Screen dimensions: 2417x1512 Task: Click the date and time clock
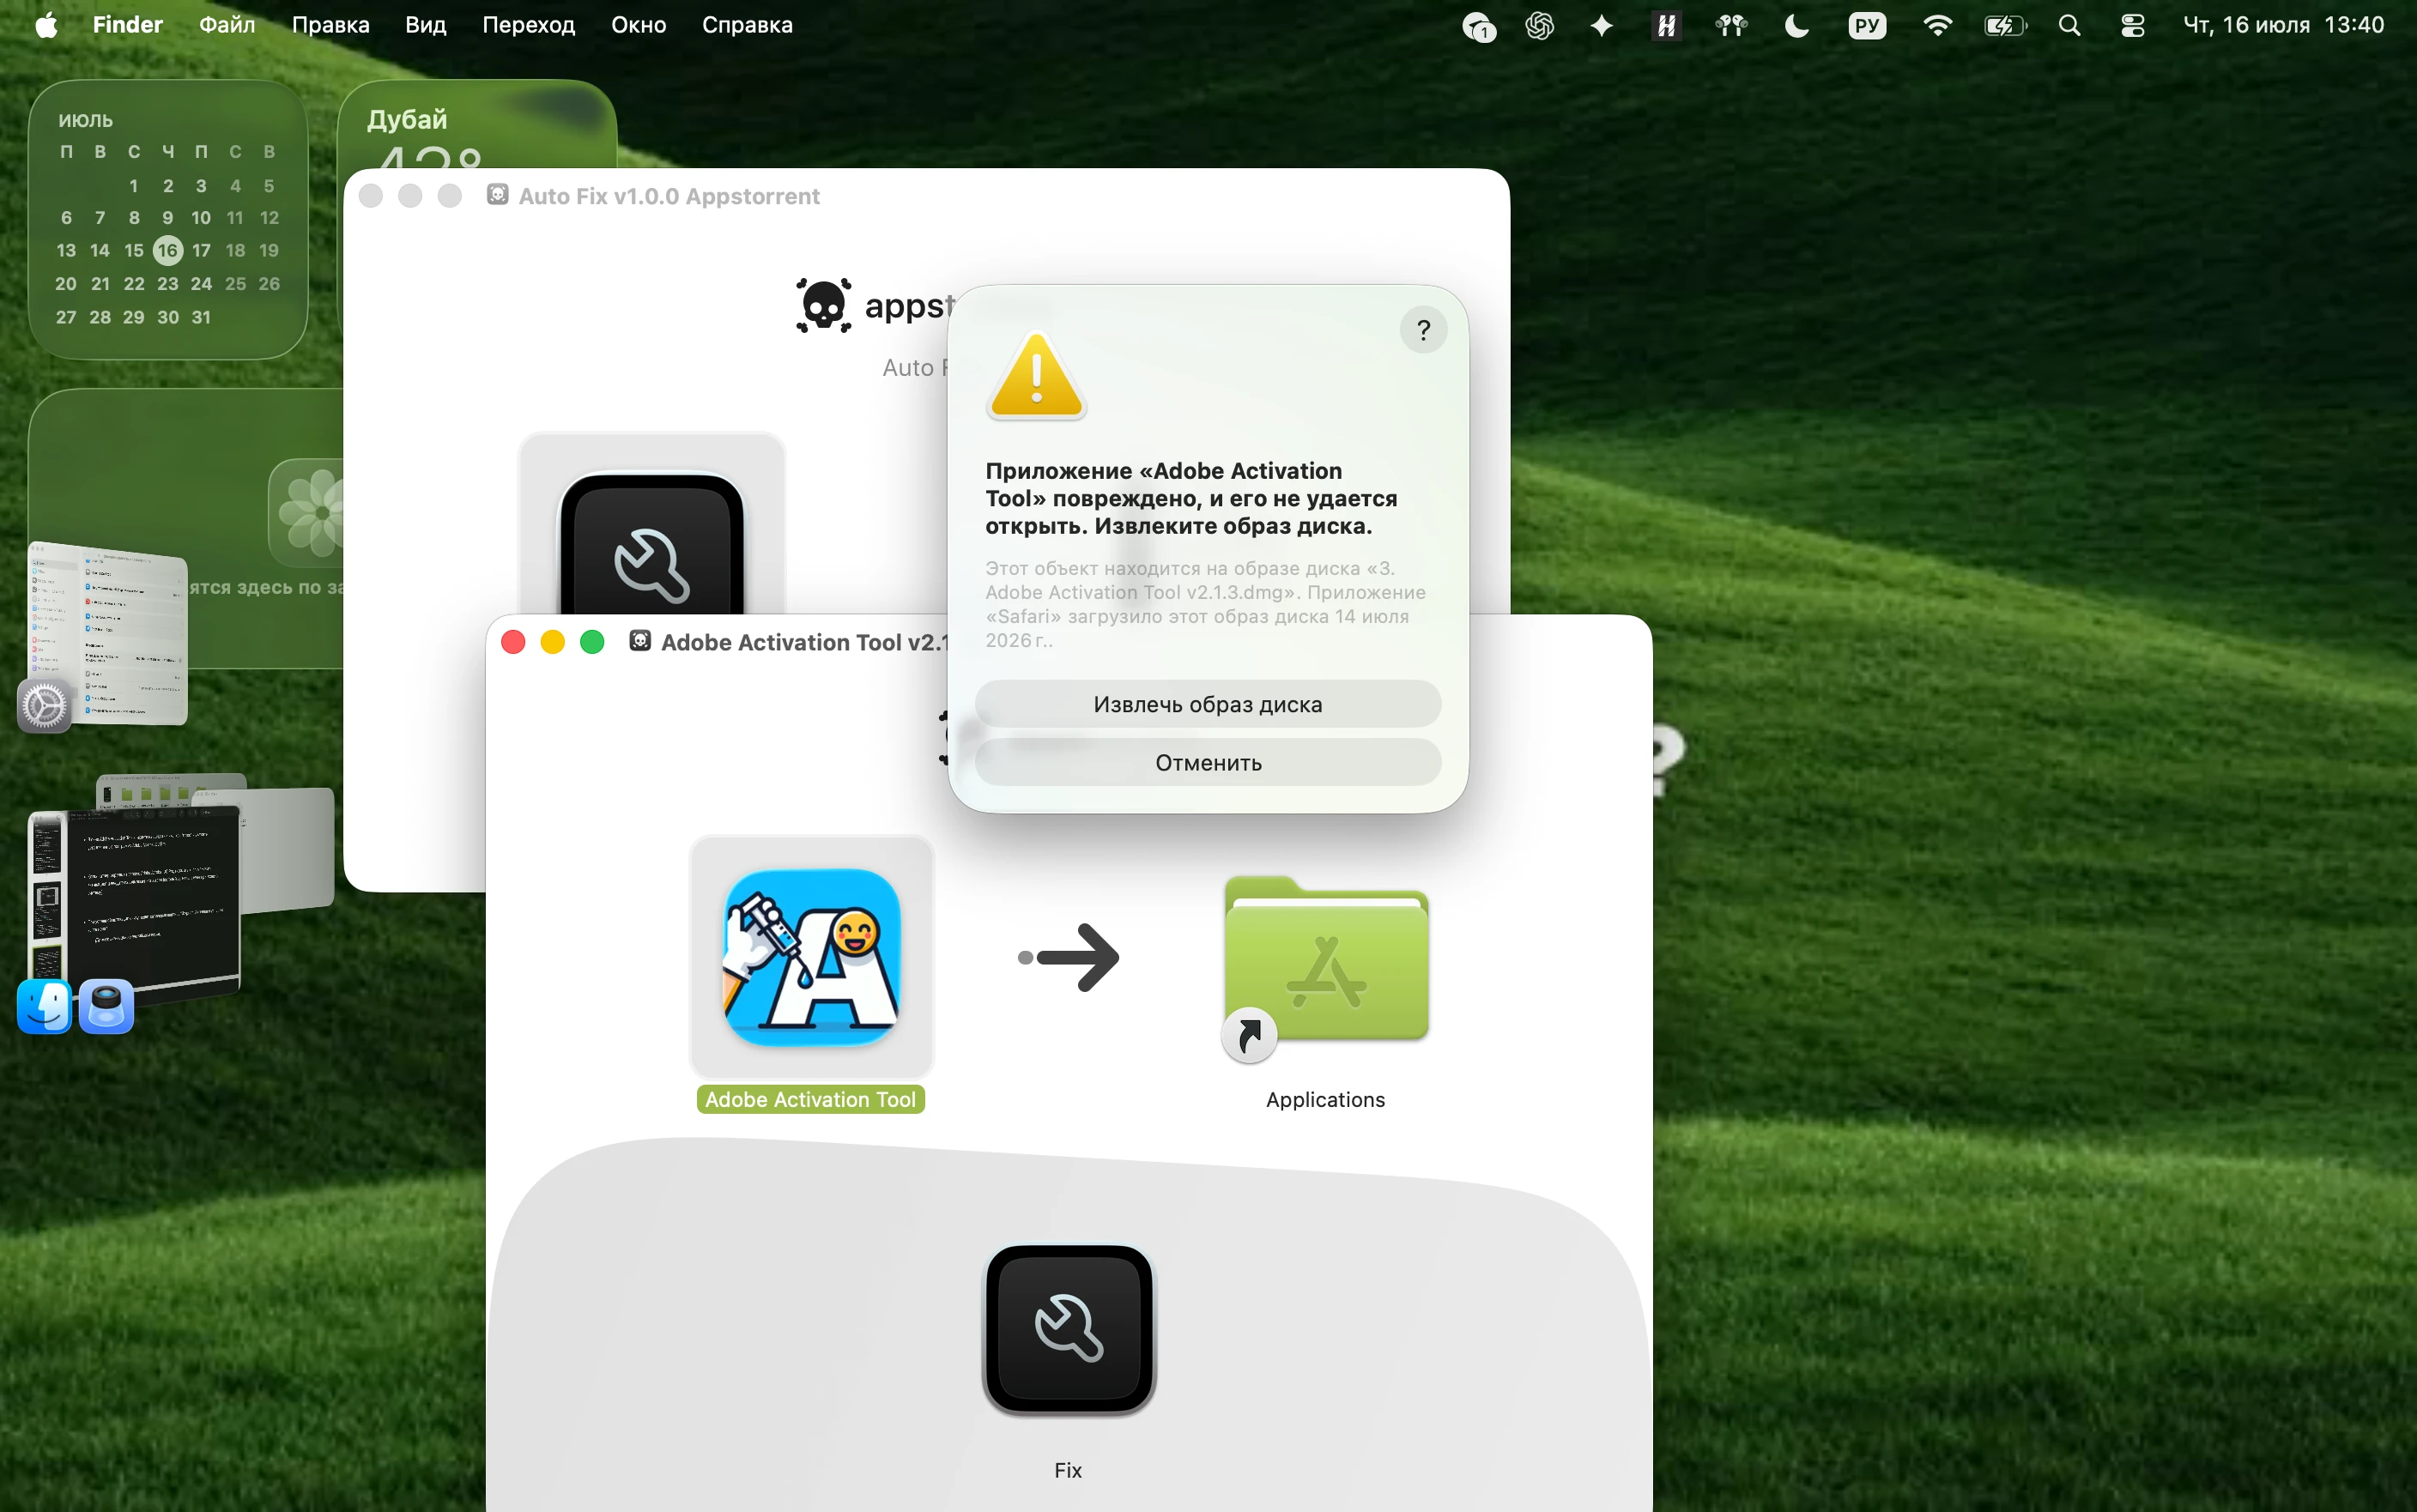[x=2283, y=25]
